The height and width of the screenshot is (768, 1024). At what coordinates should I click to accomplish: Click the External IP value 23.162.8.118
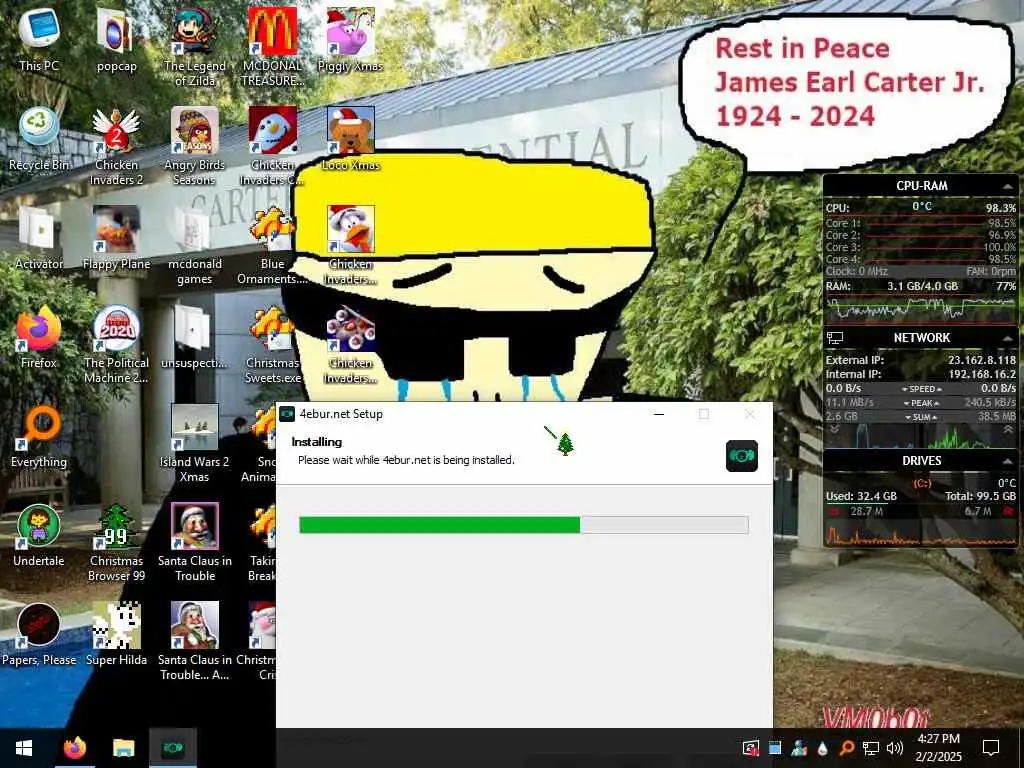[982, 360]
